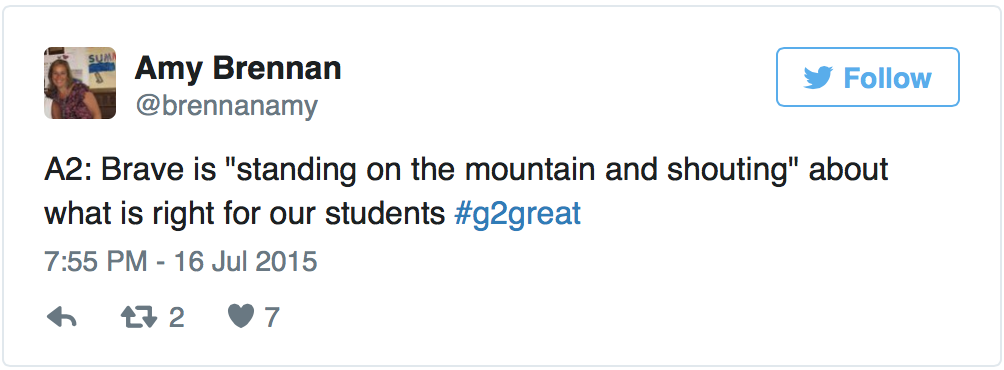Like the tweet with heart icon
1004x370 pixels.
click(x=241, y=317)
